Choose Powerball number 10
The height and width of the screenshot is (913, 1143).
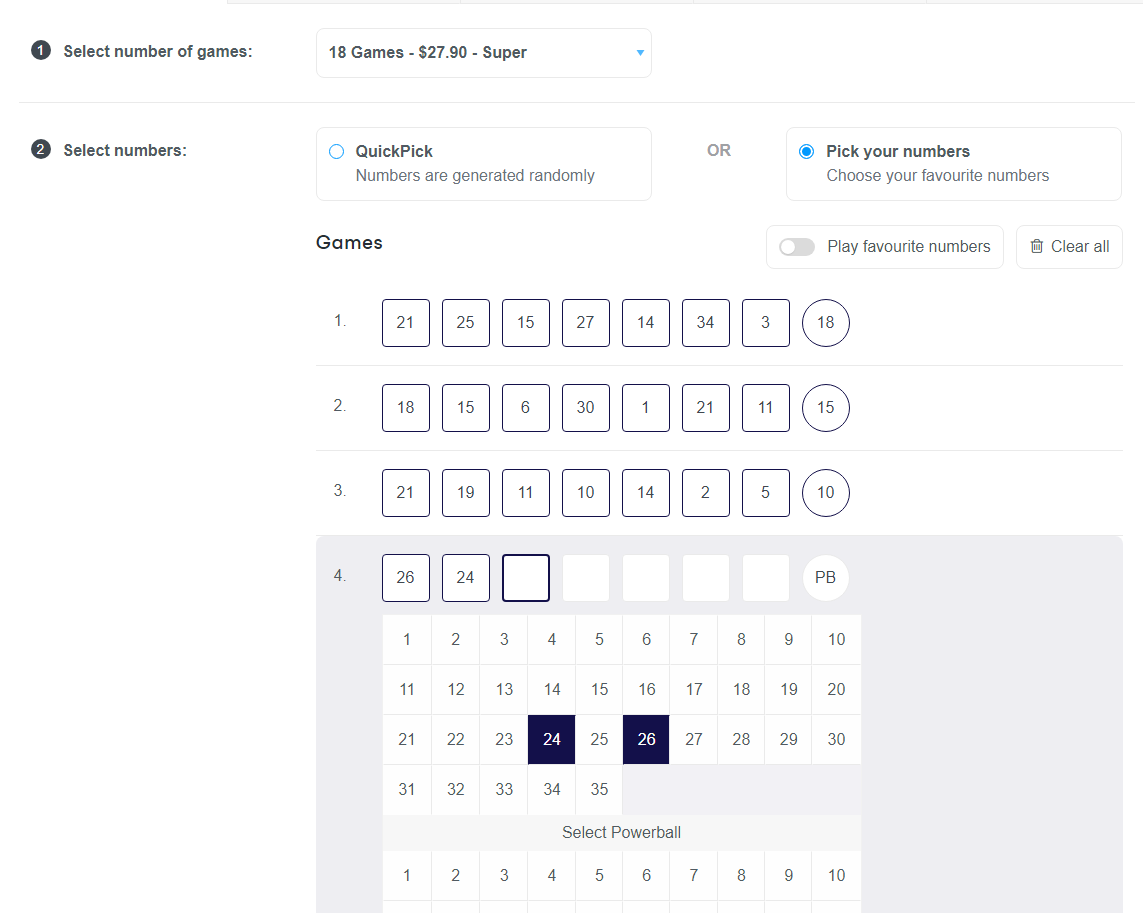(x=836, y=875)
